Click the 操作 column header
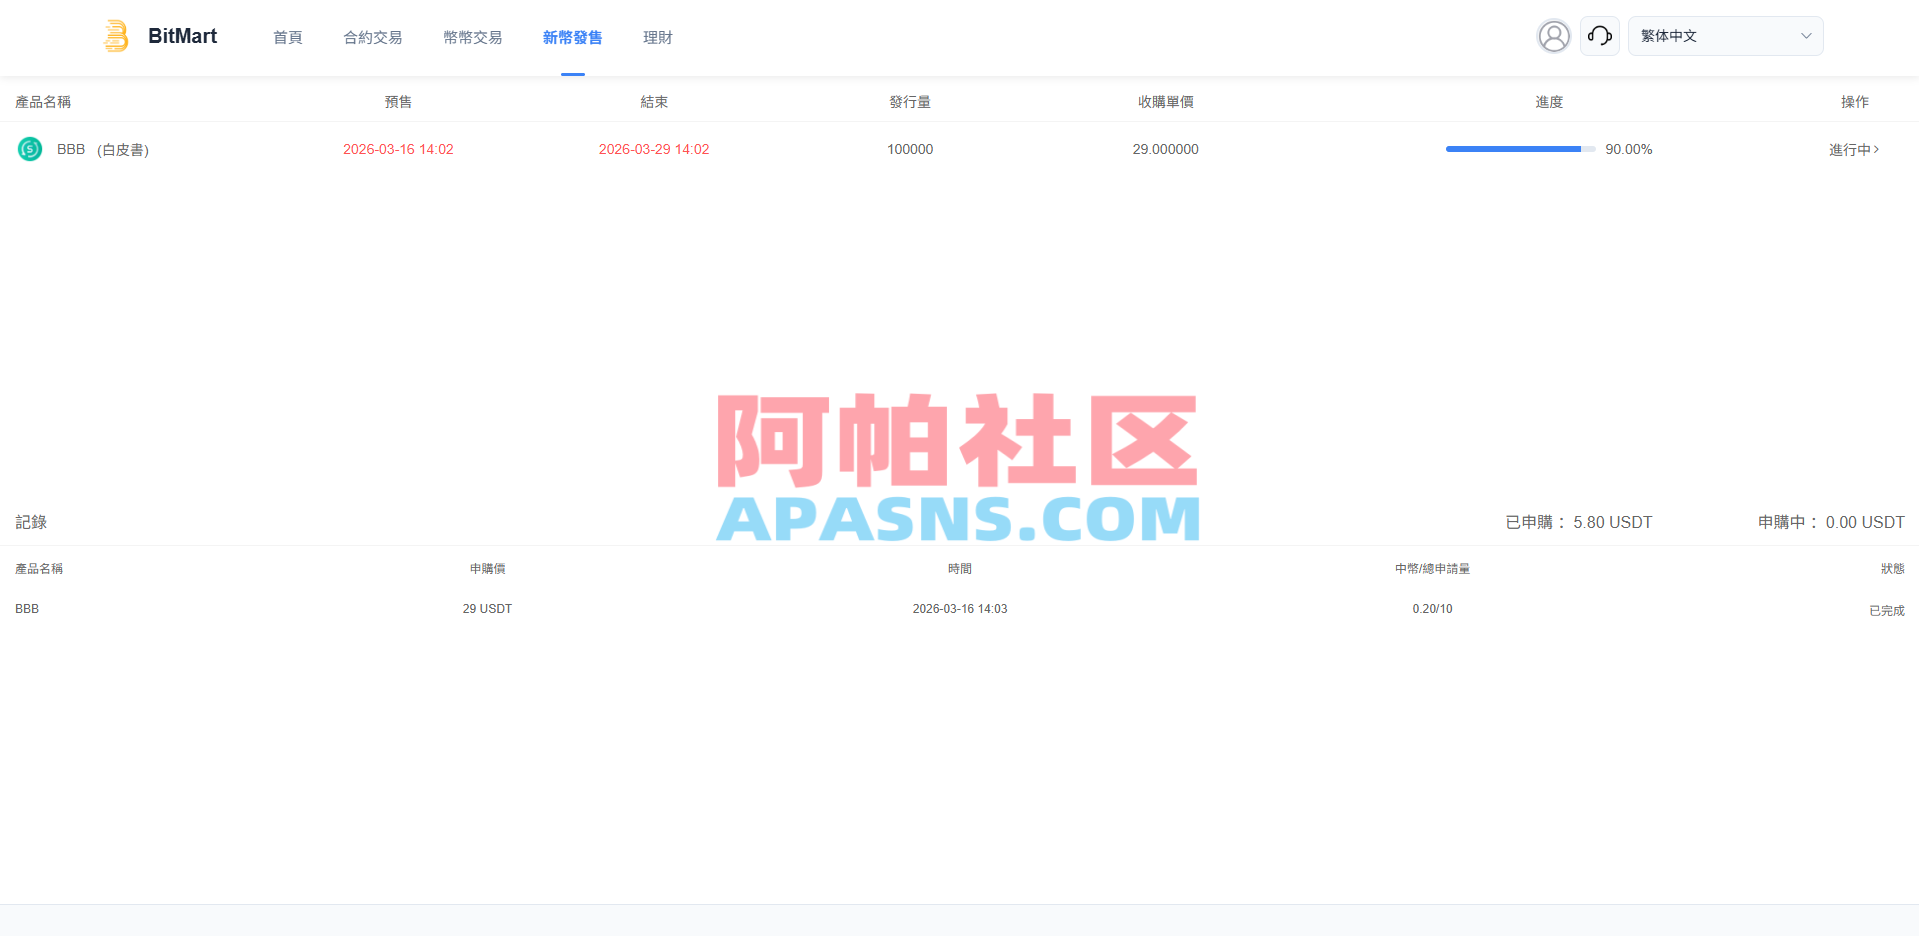This screenshot has height=936, width=1919. coord(1854,102)
